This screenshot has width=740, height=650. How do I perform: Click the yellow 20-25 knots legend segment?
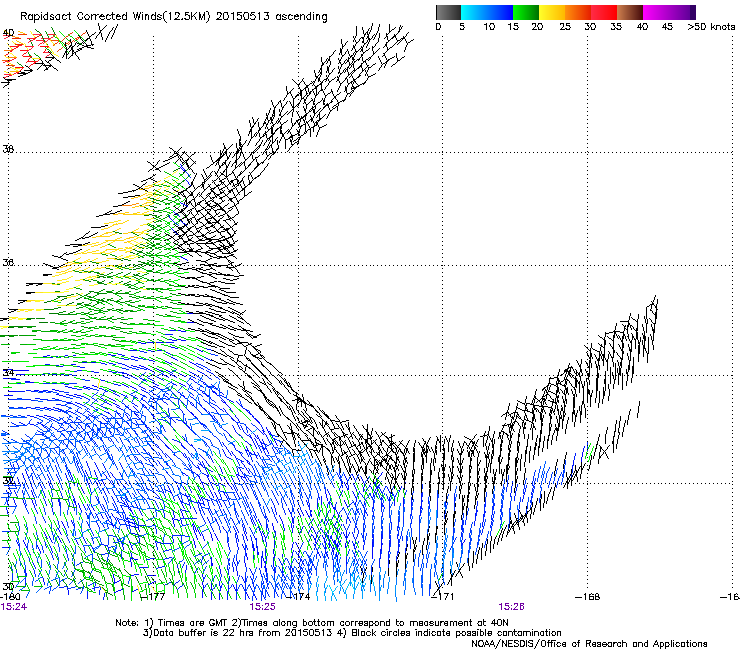pyautogui.click(x=552, y=12)
